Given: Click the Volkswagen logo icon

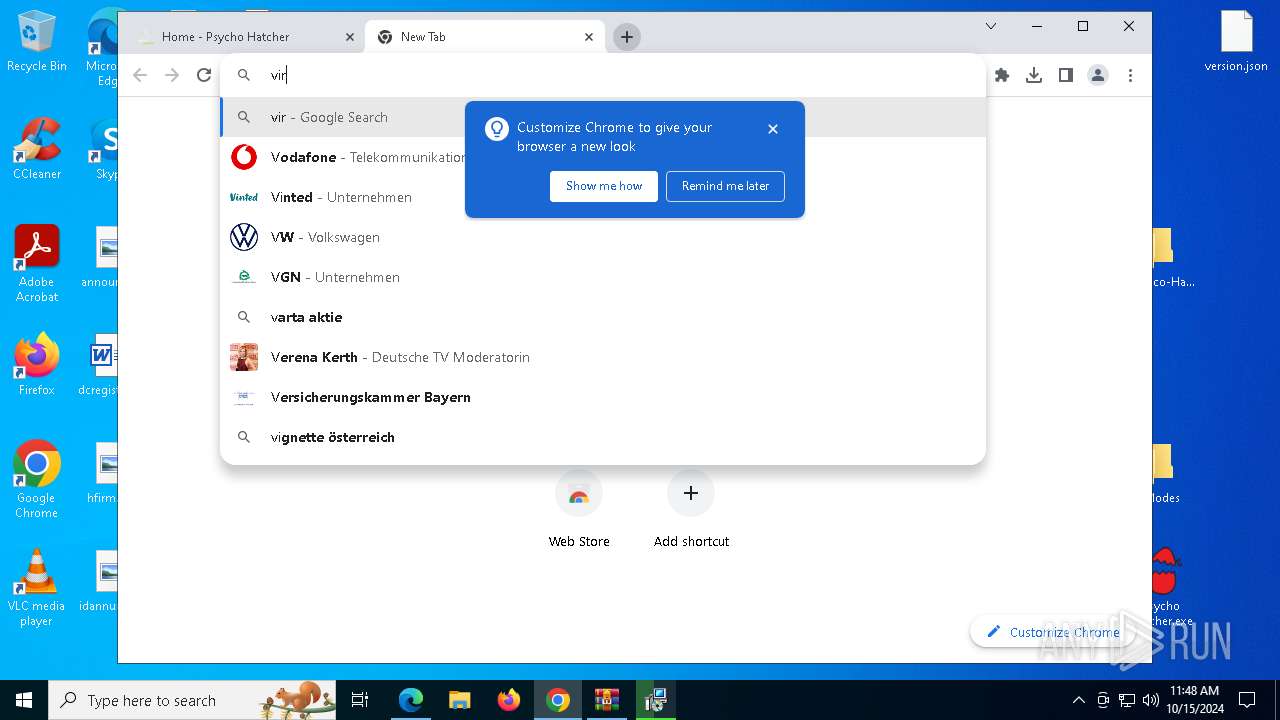Looking at the screenshot, I should tap(244, 237).
